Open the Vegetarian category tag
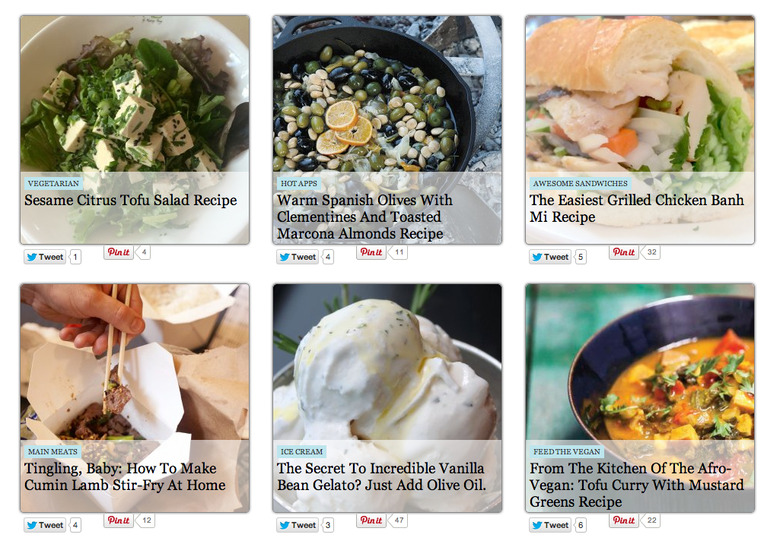The image size is (780, 544). (x=53, y=183)
